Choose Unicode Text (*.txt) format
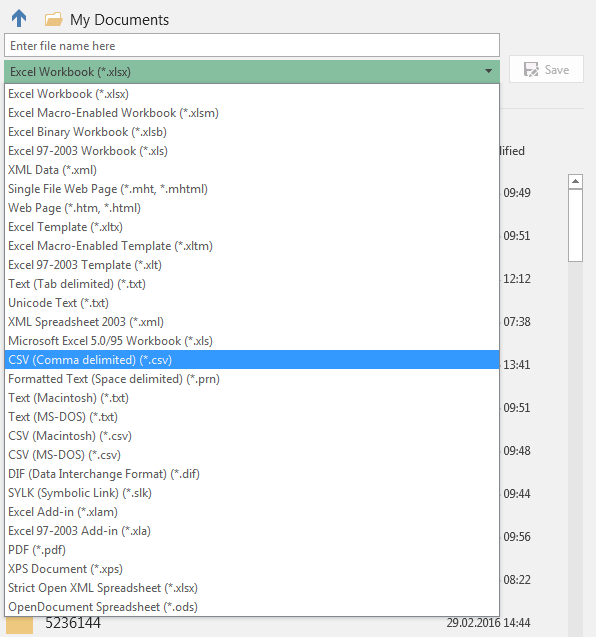596x637 pixels. click(252, 303)
